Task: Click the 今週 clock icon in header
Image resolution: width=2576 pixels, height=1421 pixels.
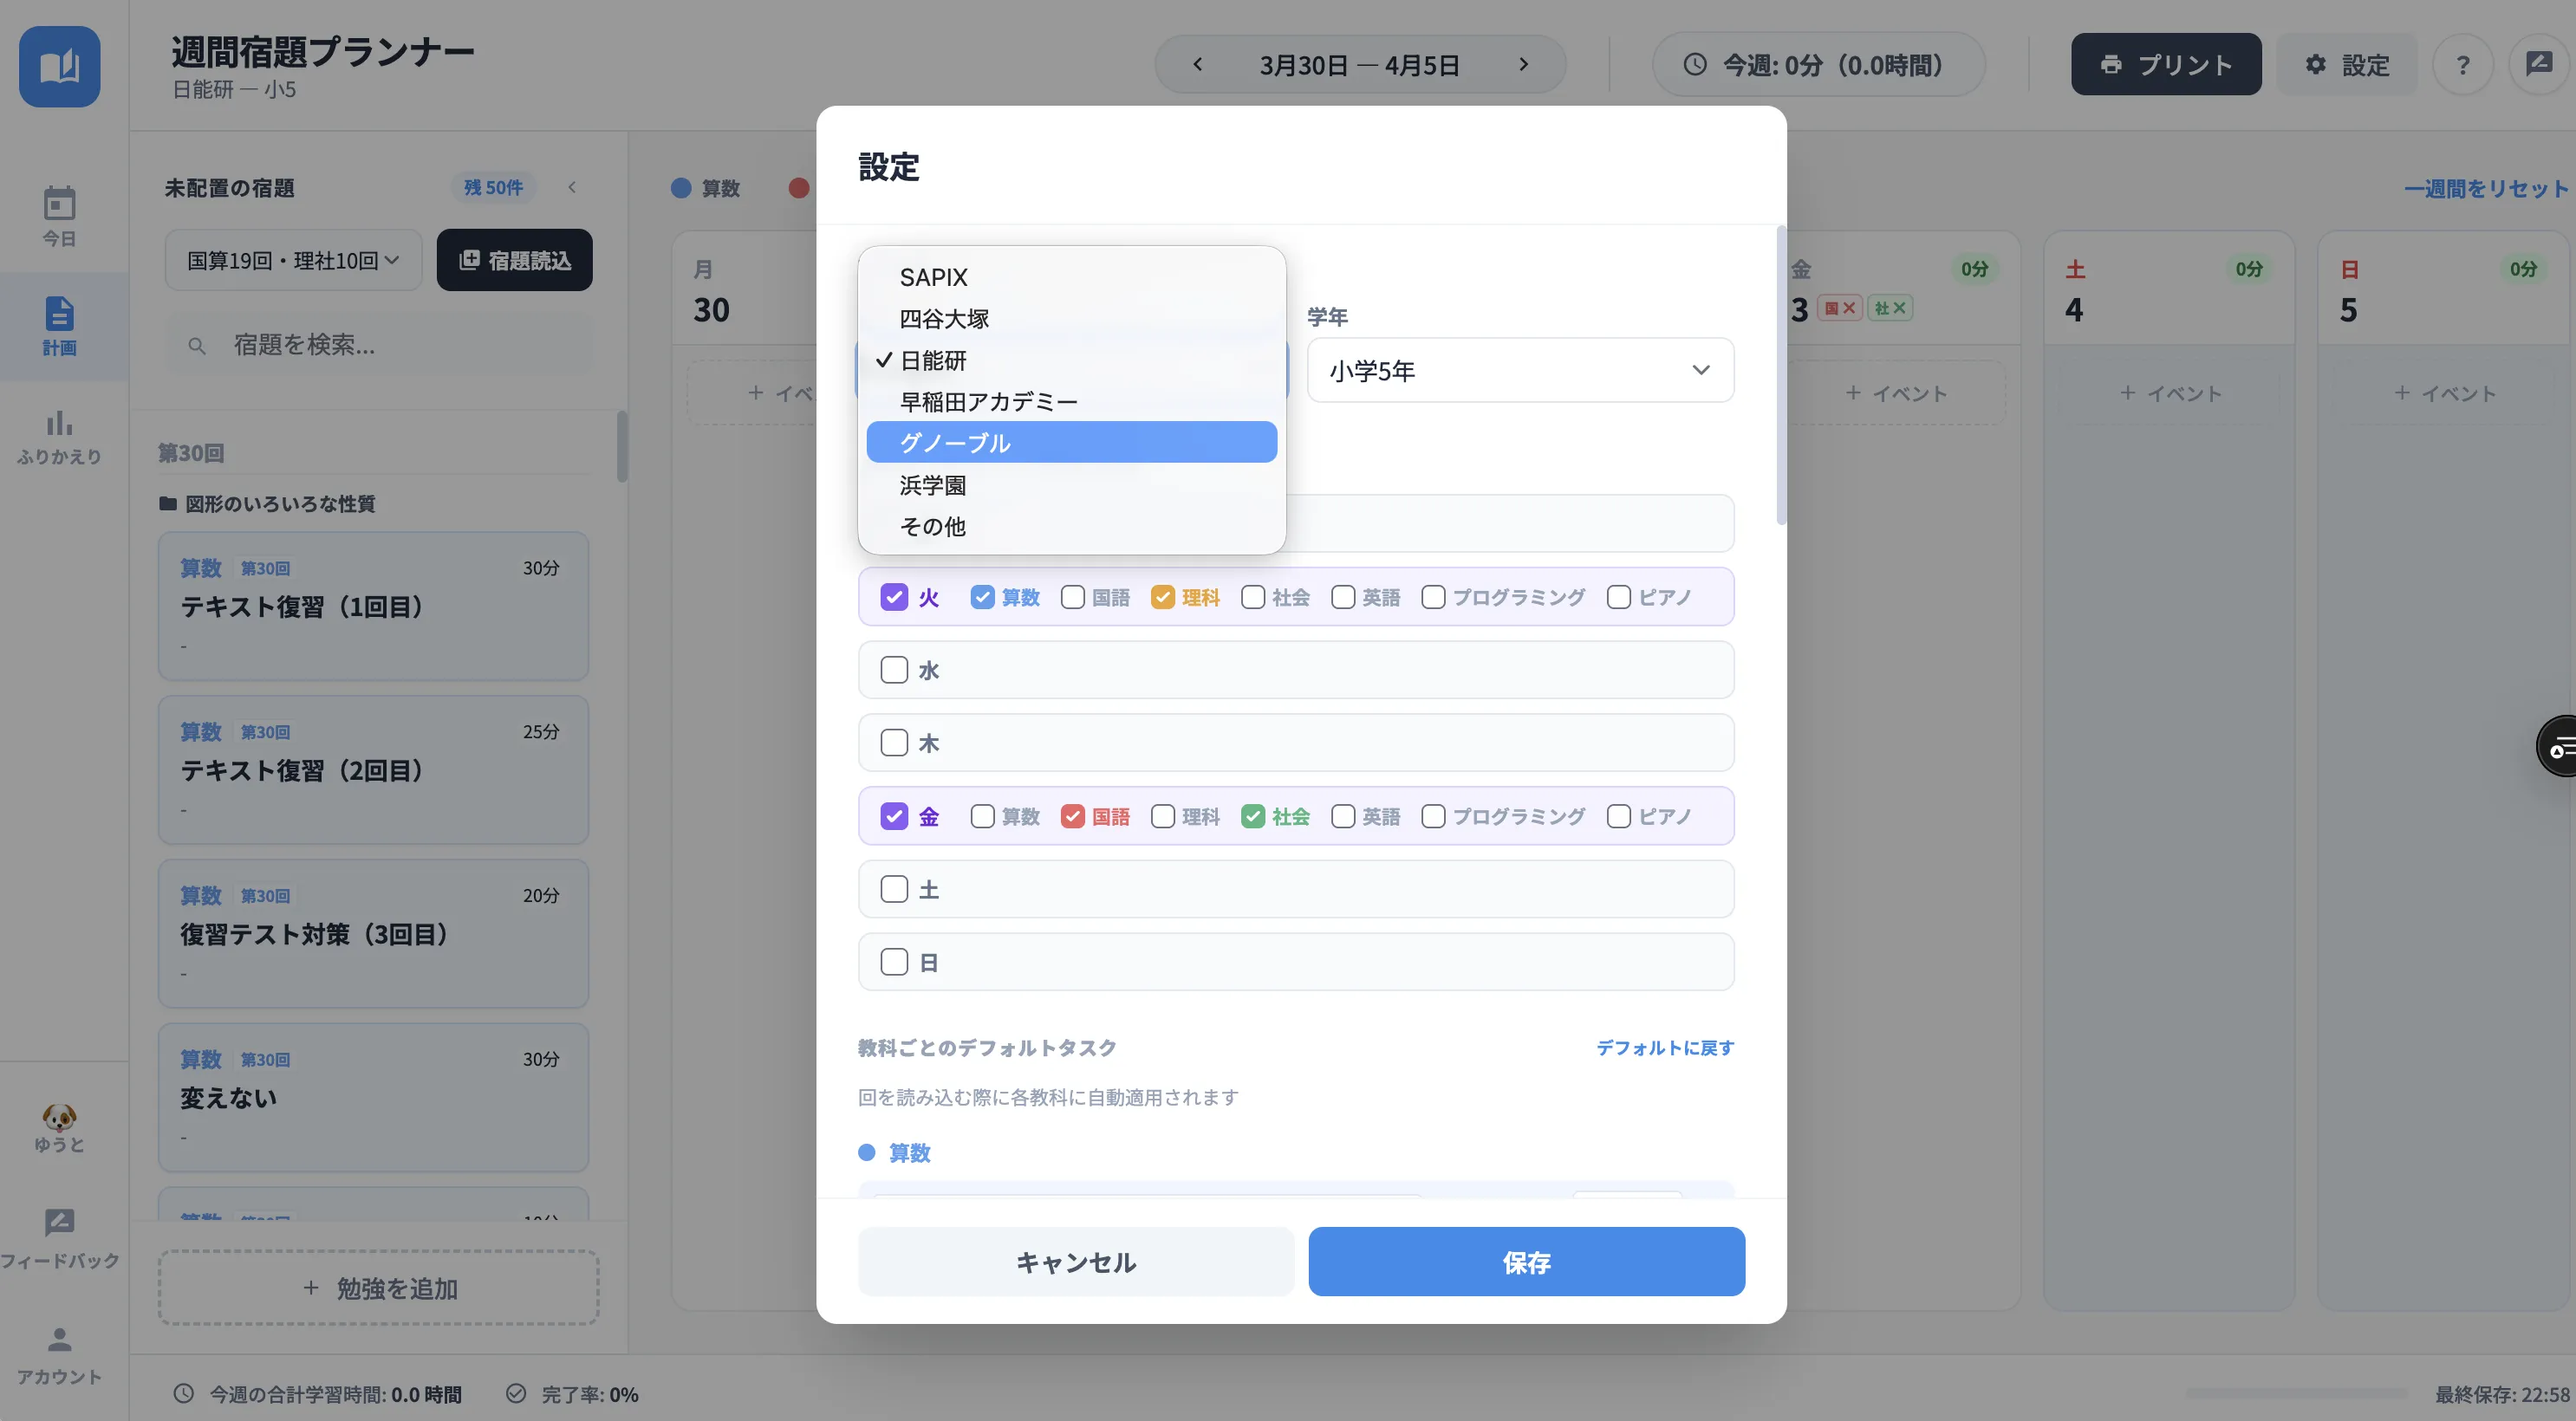Action: click(1695, 65)
